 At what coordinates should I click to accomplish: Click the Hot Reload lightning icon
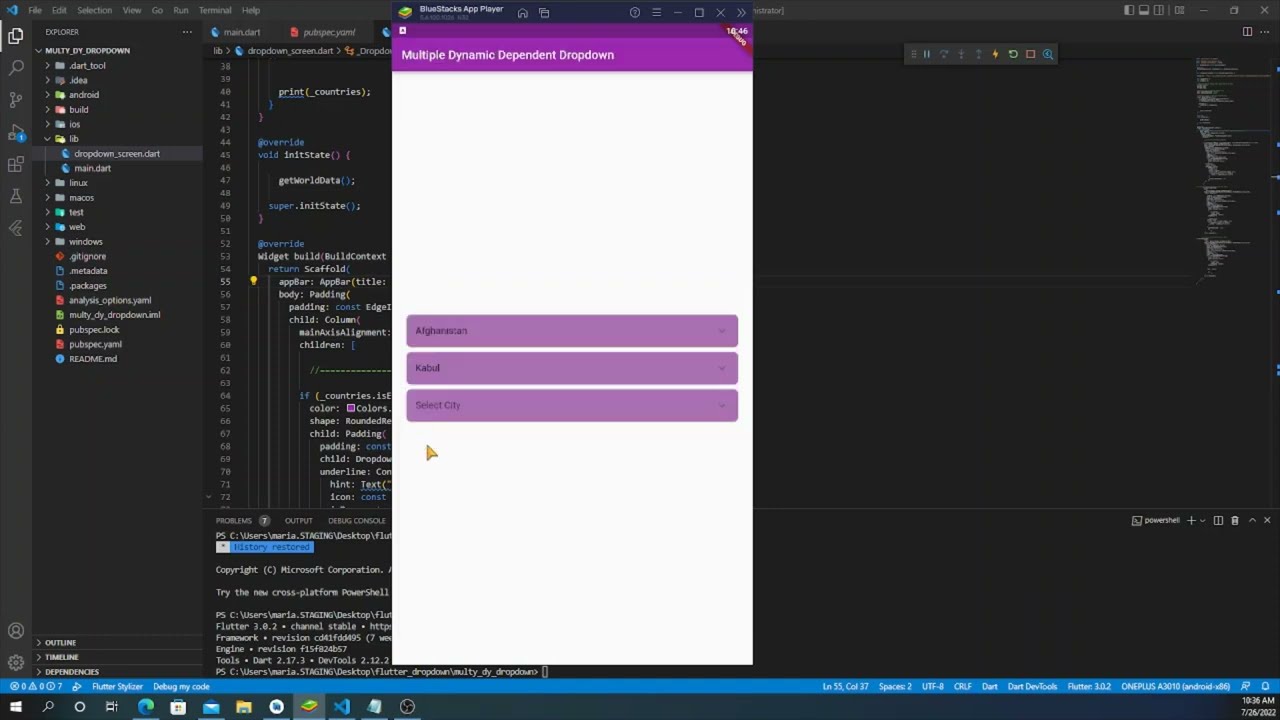click(995, 54)
